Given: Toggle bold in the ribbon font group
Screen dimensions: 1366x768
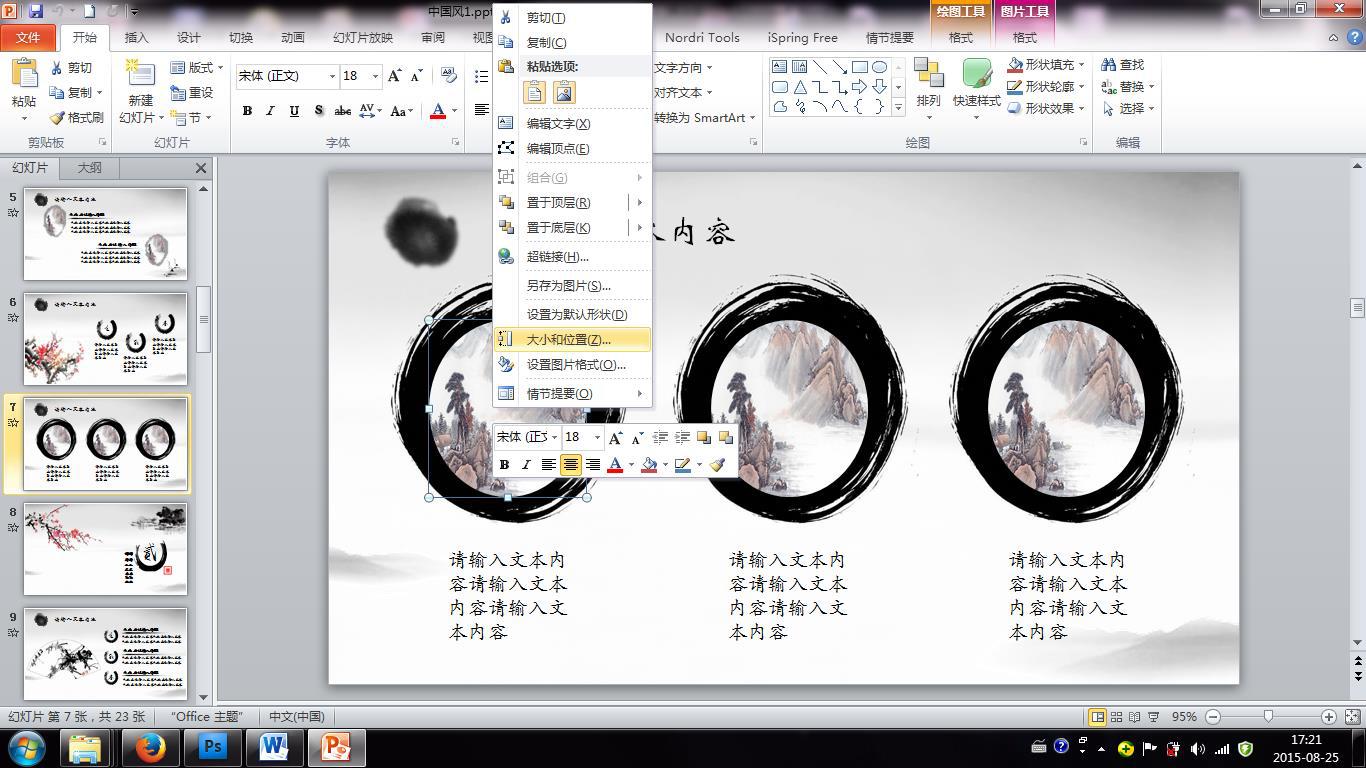Looking at the screenshot, I should (247, 111).
